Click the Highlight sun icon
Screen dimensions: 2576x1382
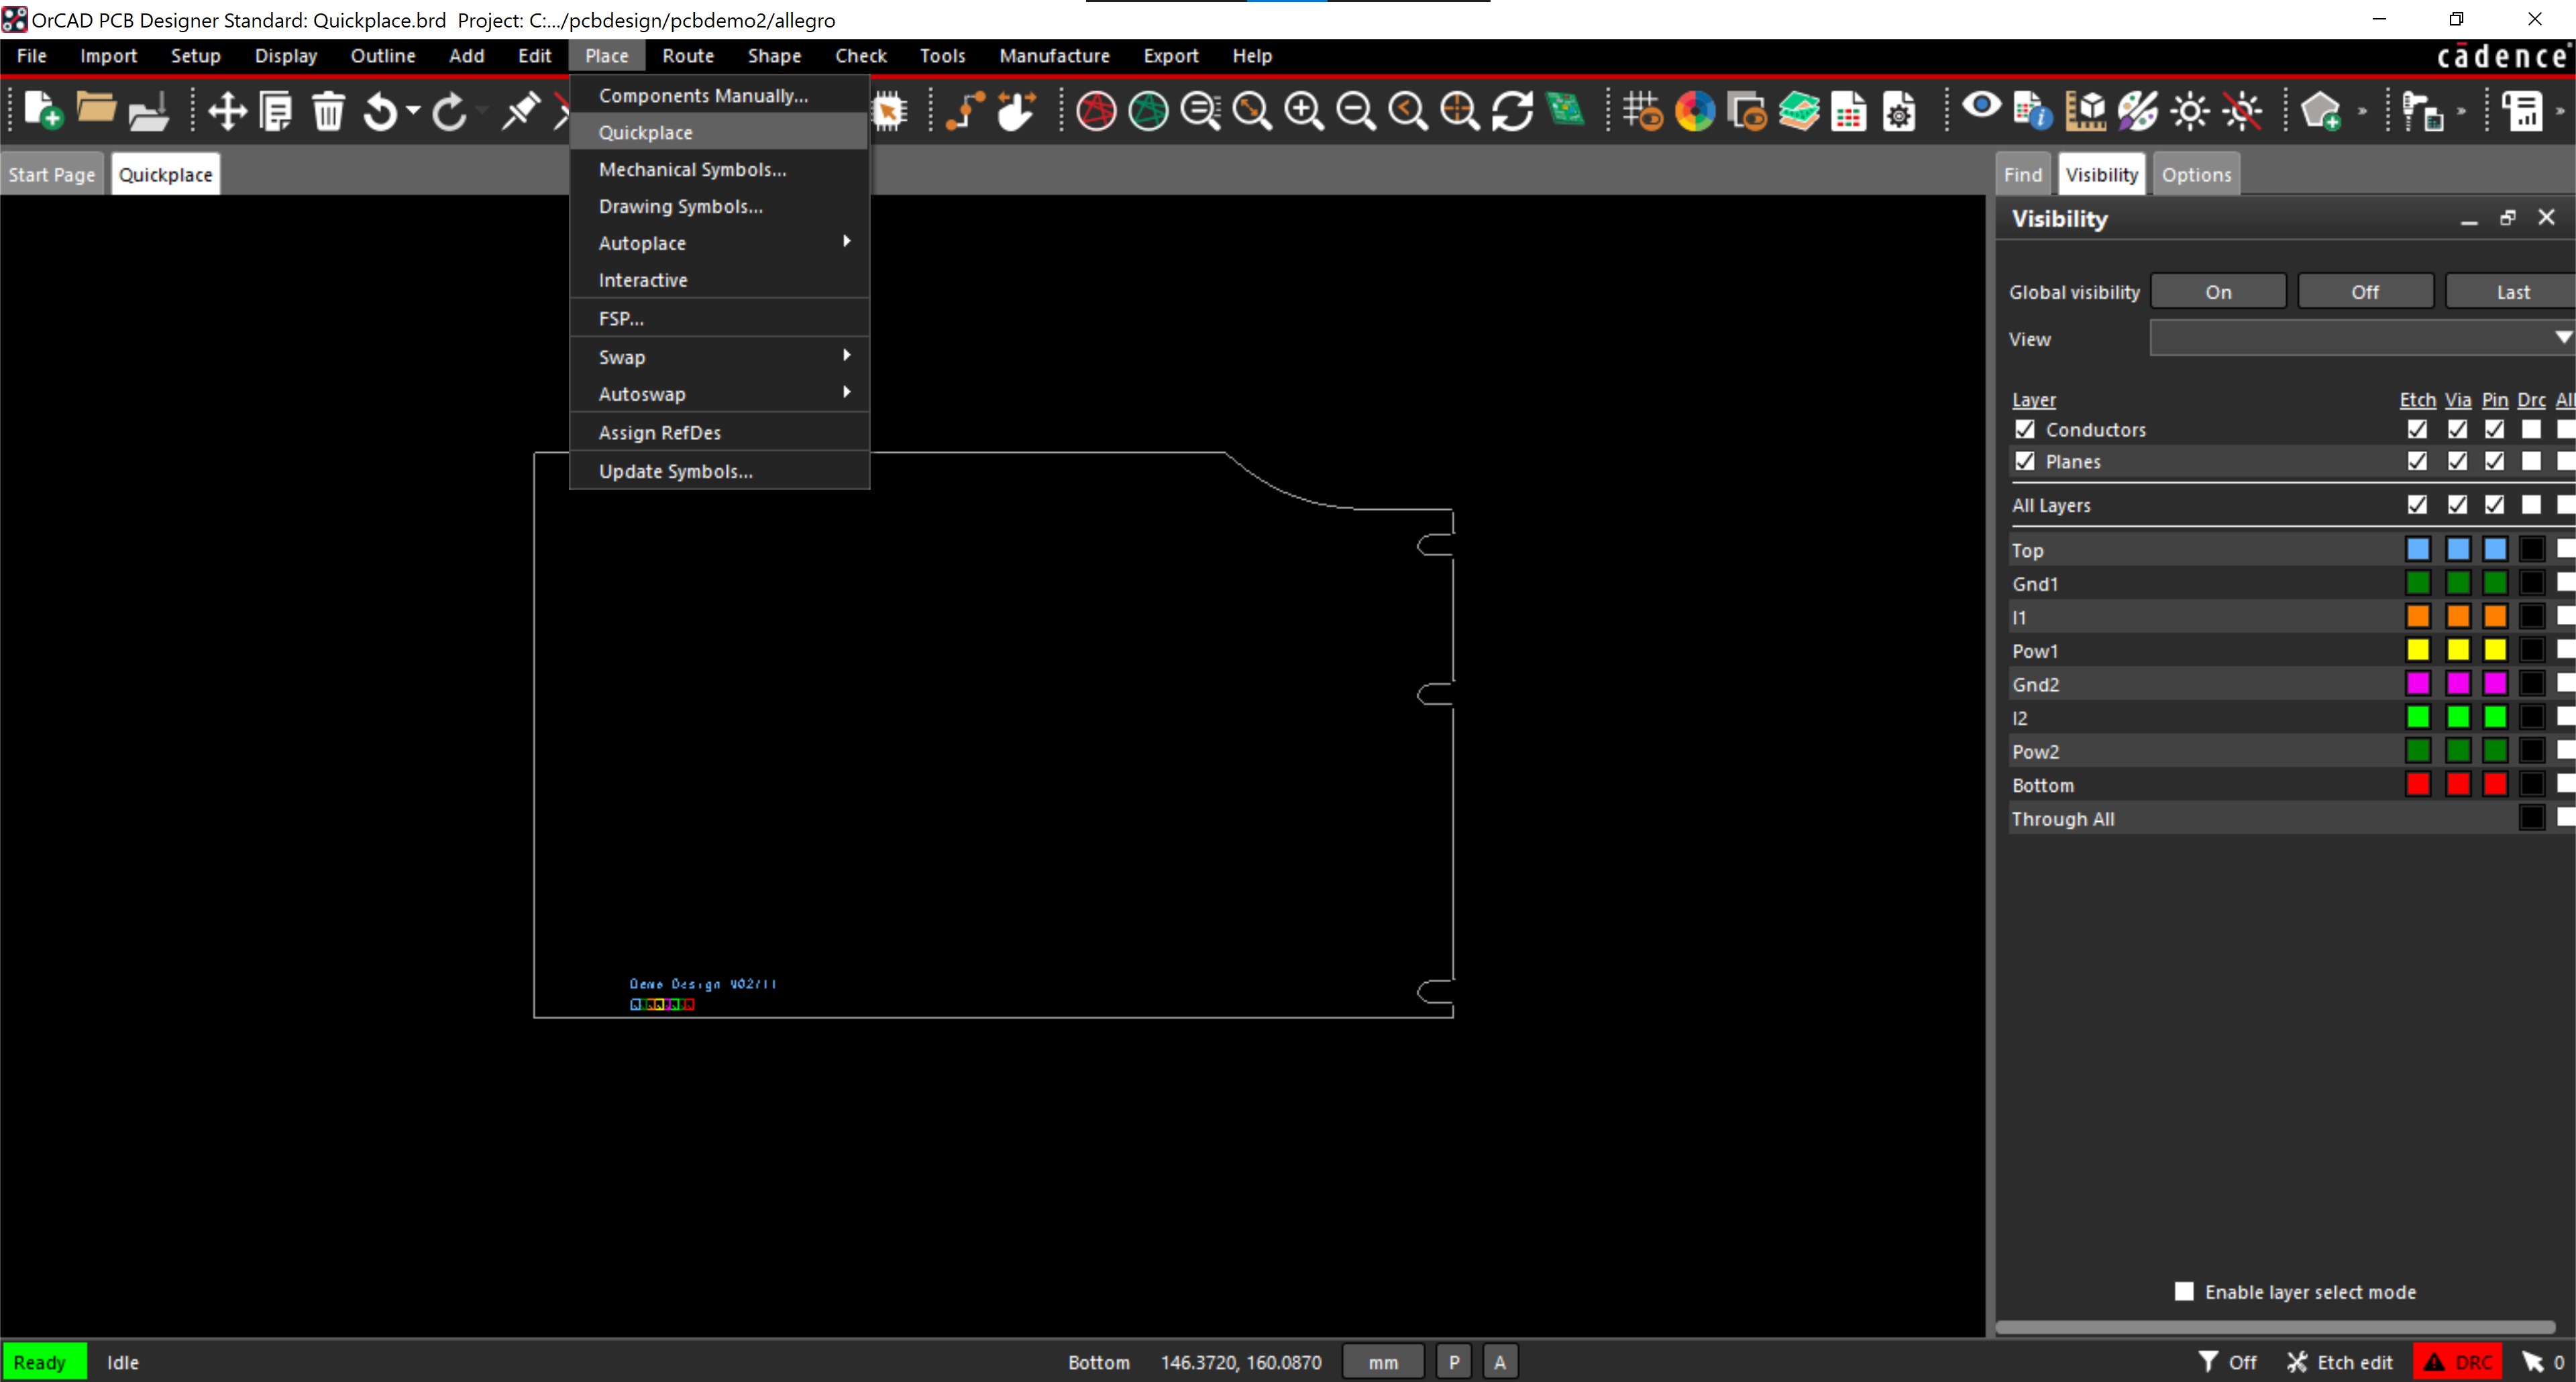tap(2190, 111)
